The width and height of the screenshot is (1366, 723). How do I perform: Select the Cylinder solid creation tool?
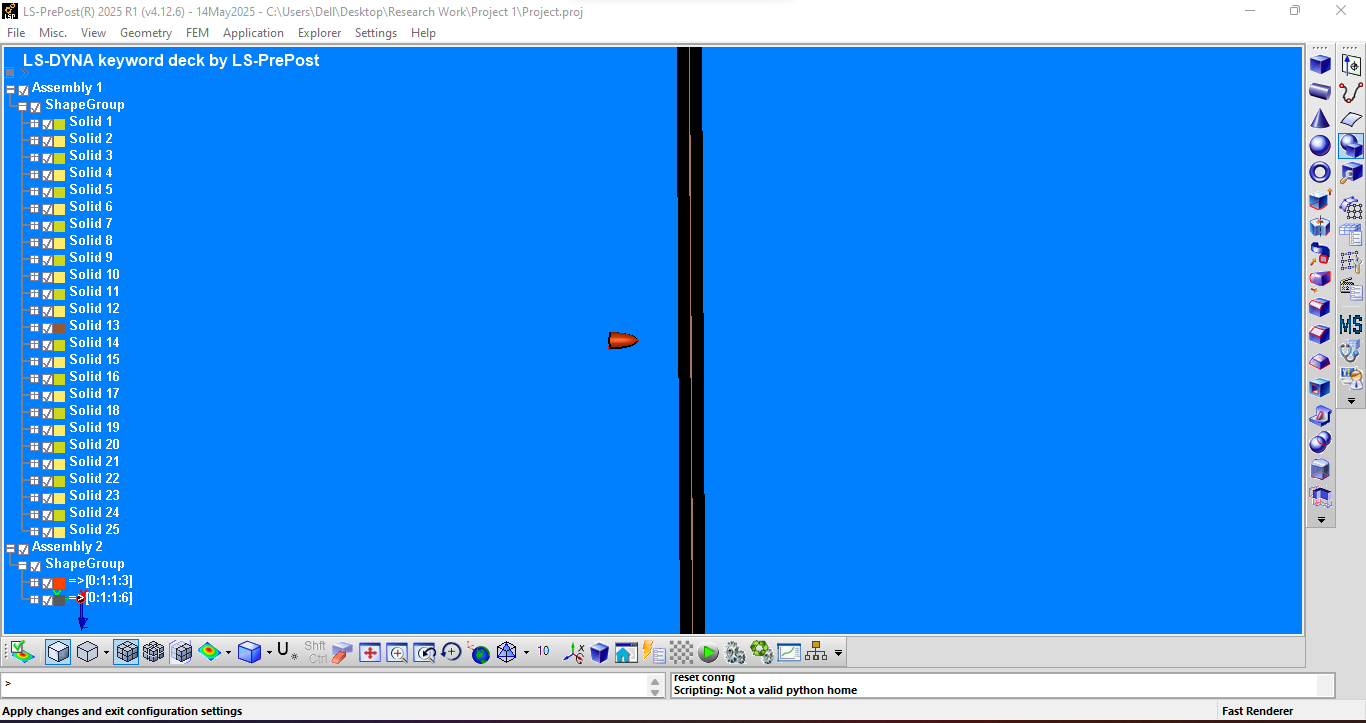(x=1320, y=91)
